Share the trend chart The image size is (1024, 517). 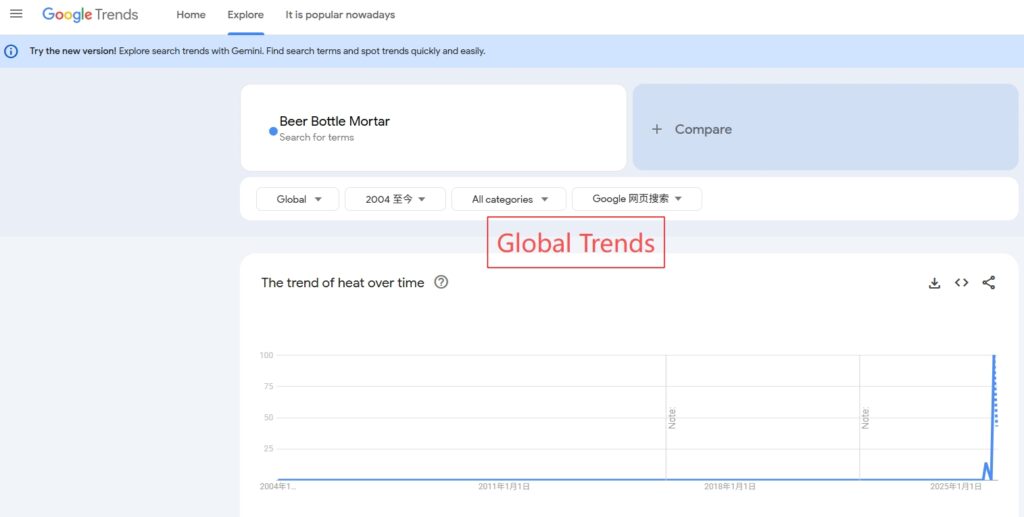point(988,283)
